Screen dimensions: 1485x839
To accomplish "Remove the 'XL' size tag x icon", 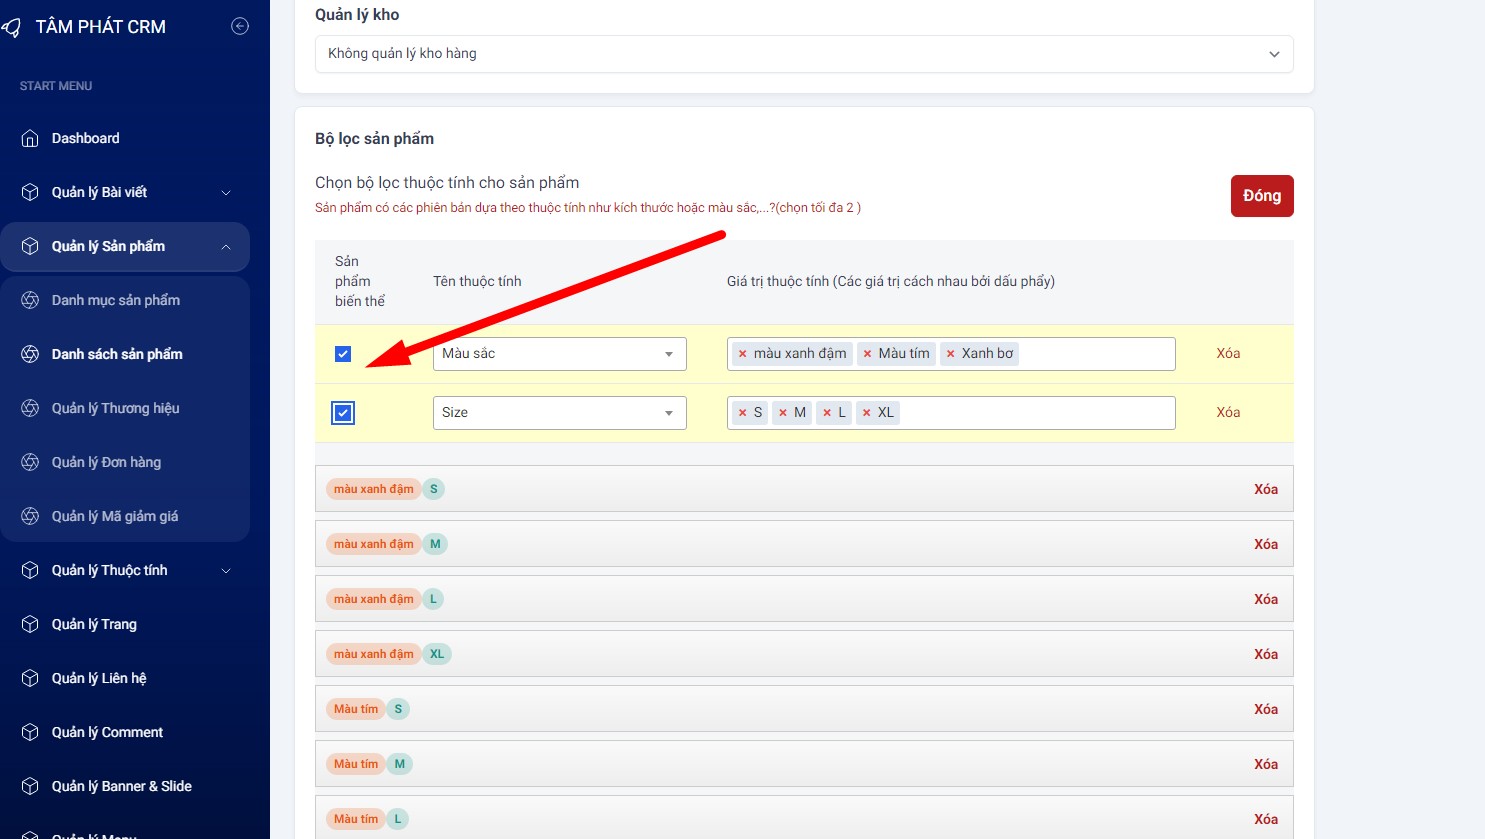I will pos(866,413).
